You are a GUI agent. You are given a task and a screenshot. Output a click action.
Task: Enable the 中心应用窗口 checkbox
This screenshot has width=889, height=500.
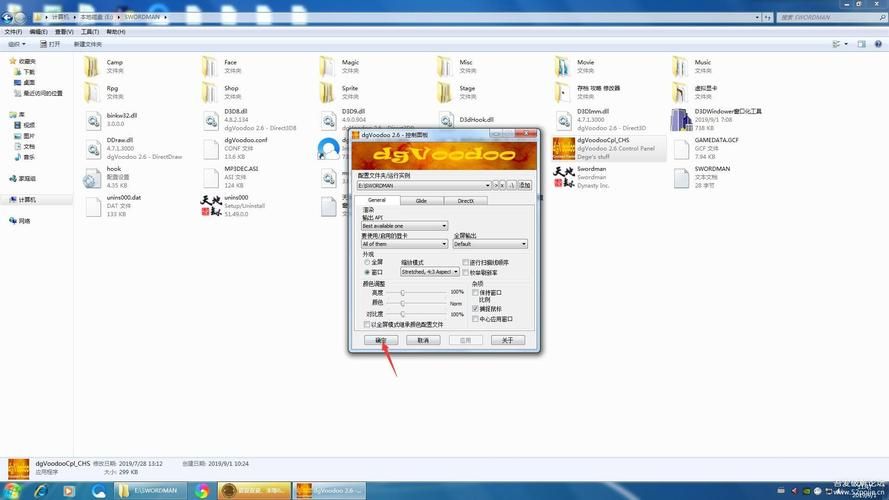[475, 319]
